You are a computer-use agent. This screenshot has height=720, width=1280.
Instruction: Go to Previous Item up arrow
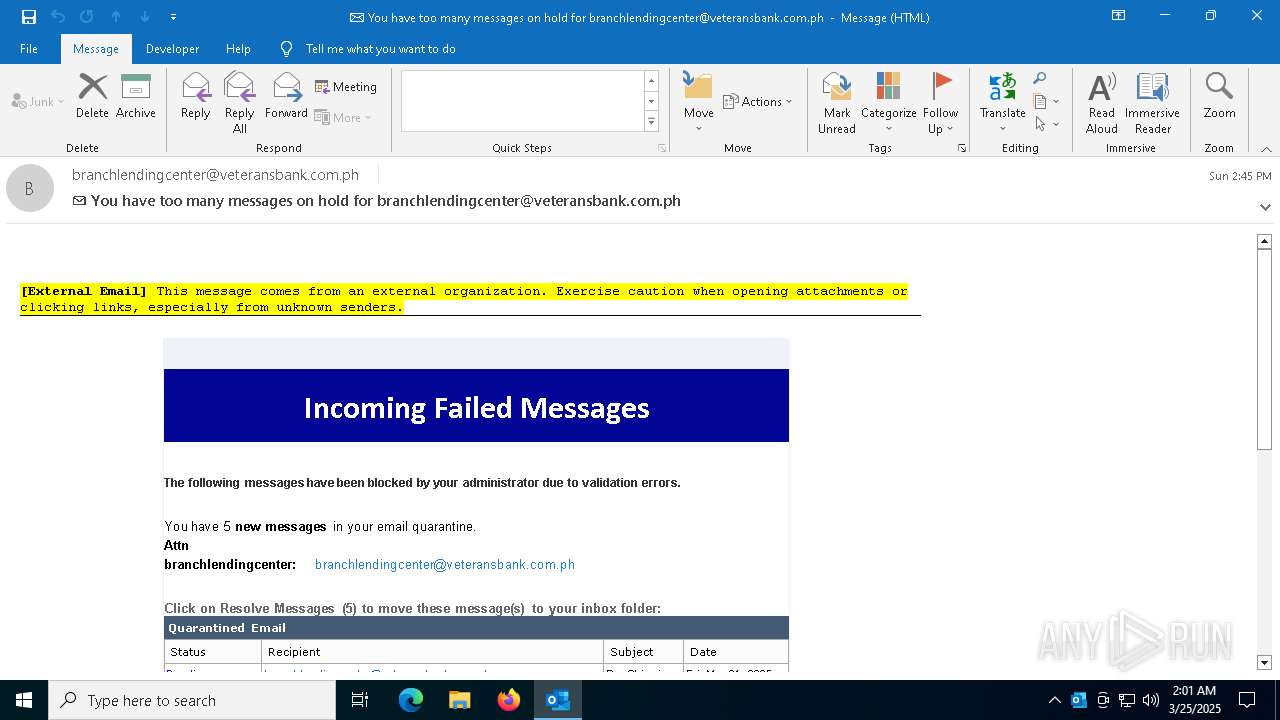click(116, 17)
